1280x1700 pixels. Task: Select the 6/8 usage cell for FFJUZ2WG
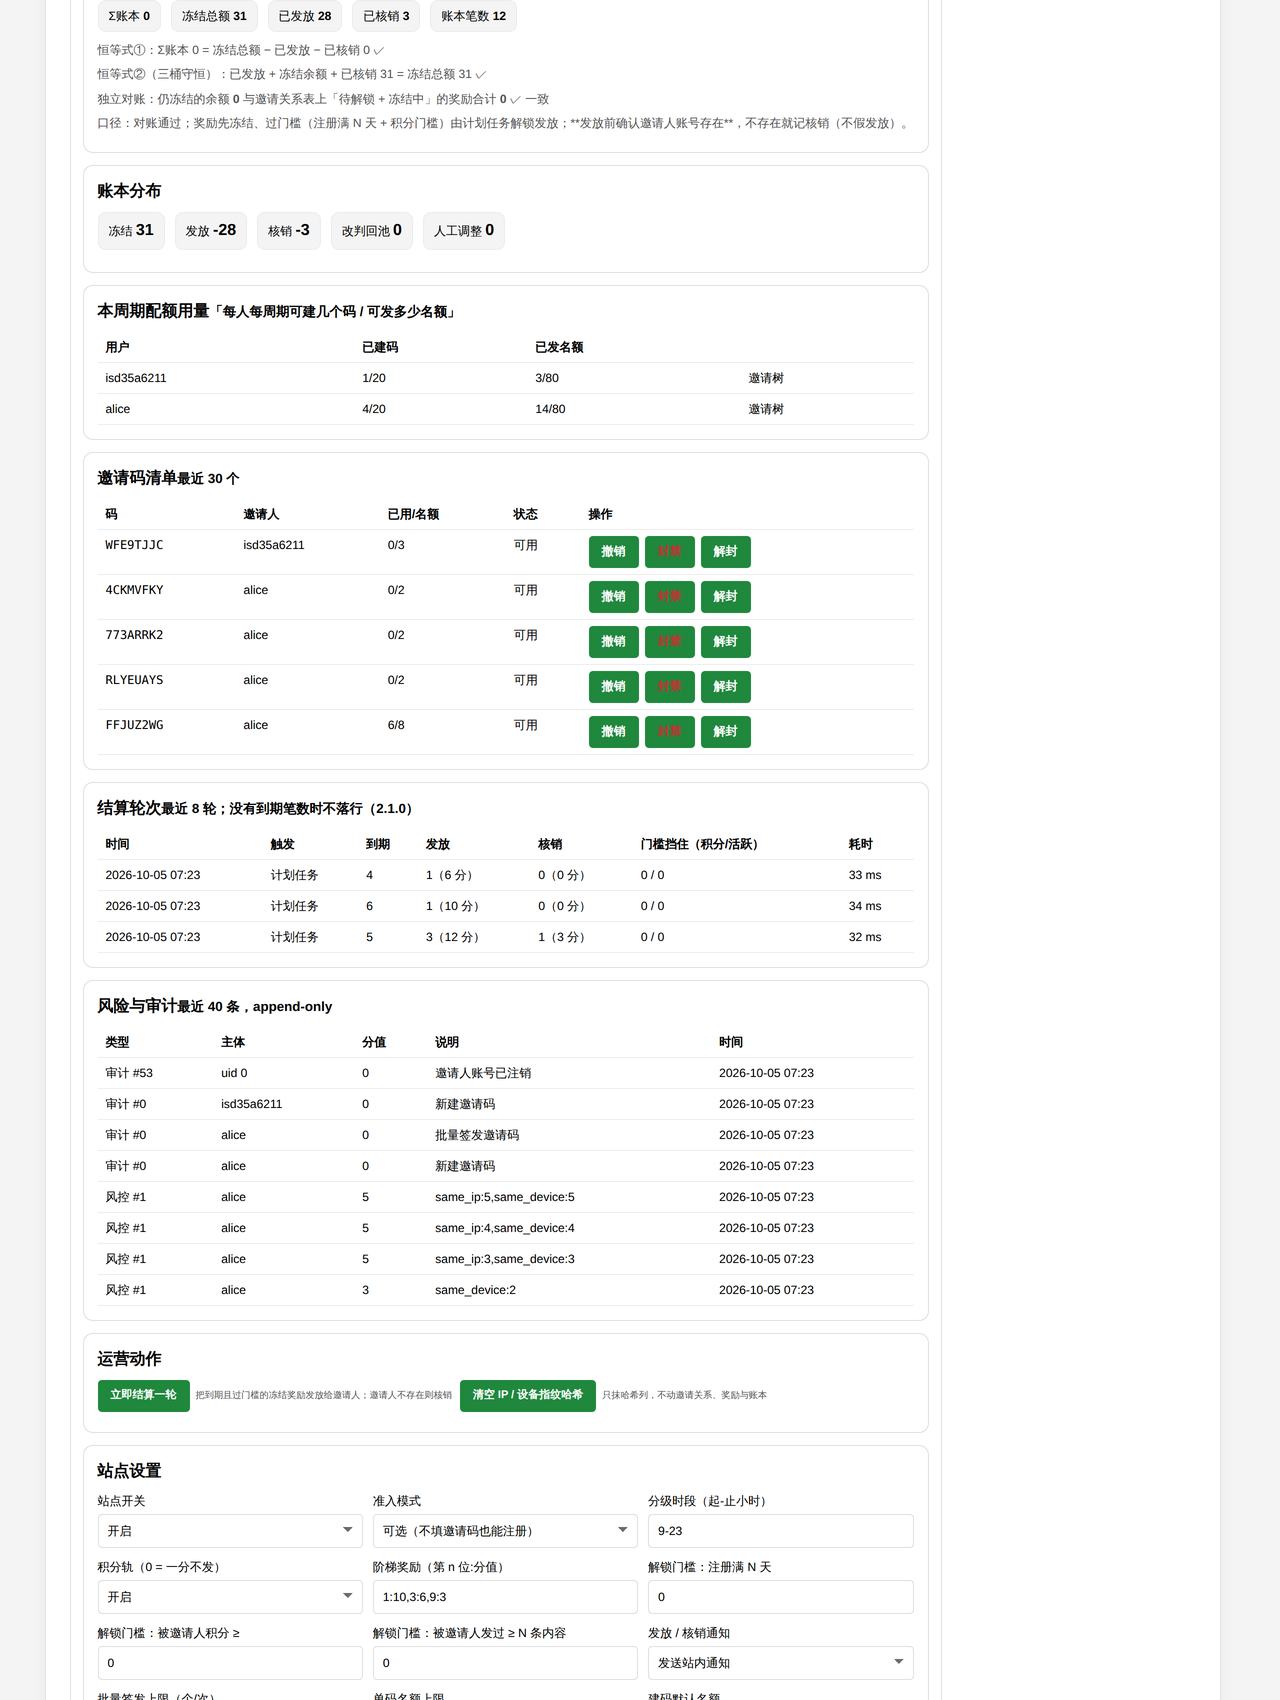click(396, 725)
